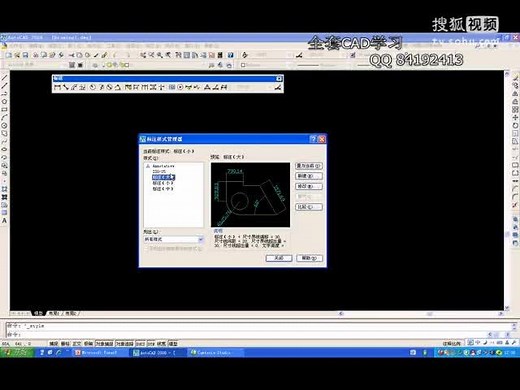This screenshot has height=390, width=520.
Task: Pick the Angular dimension tool
Action: pos(117,88)
